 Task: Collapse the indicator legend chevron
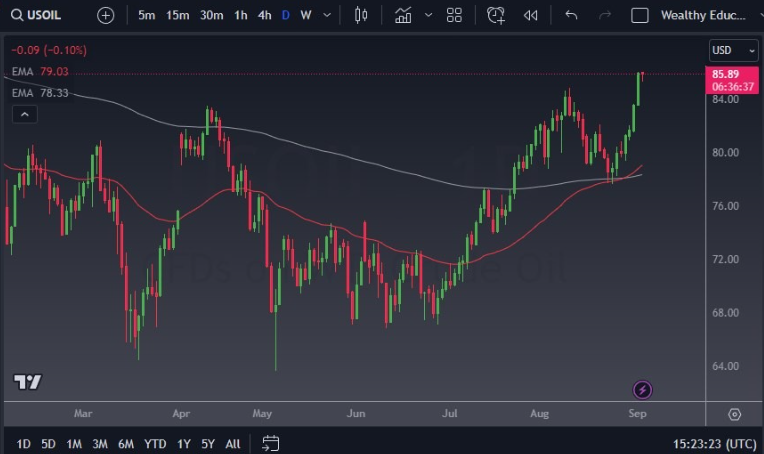click(25, 114)
